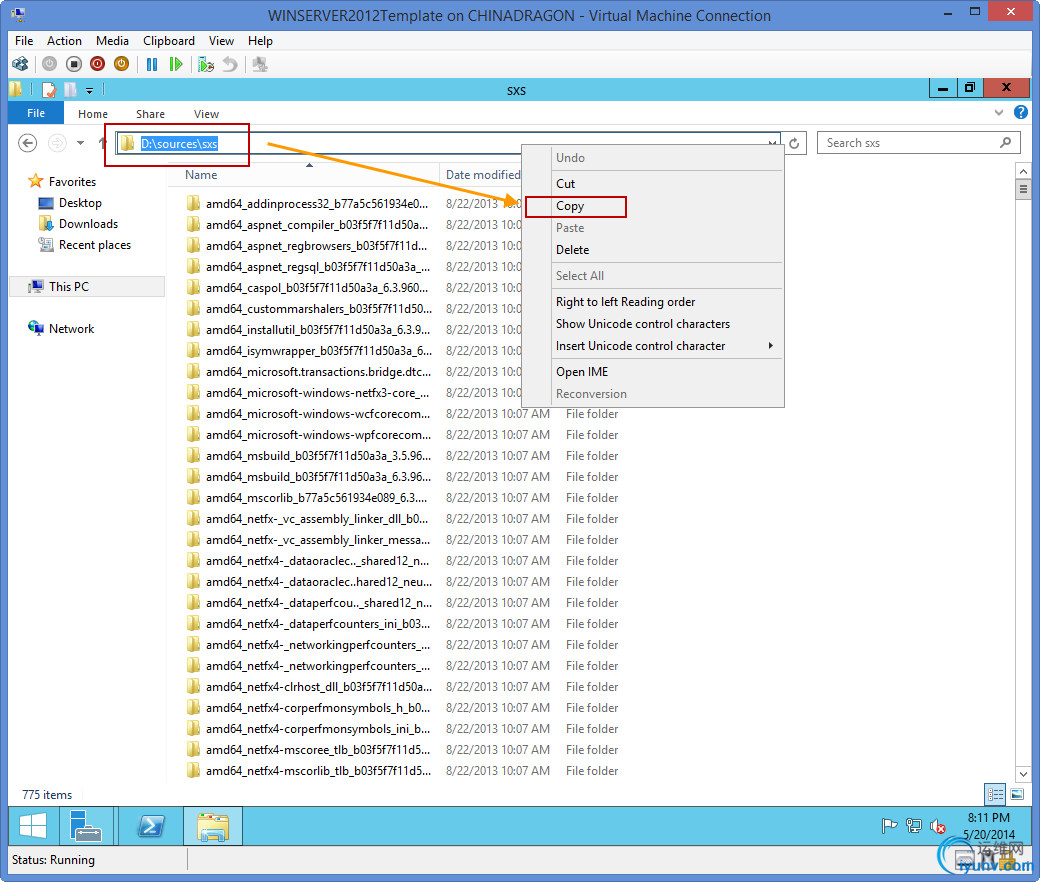
Task: Expand the ribbon with the chevron
Action: 999,113
